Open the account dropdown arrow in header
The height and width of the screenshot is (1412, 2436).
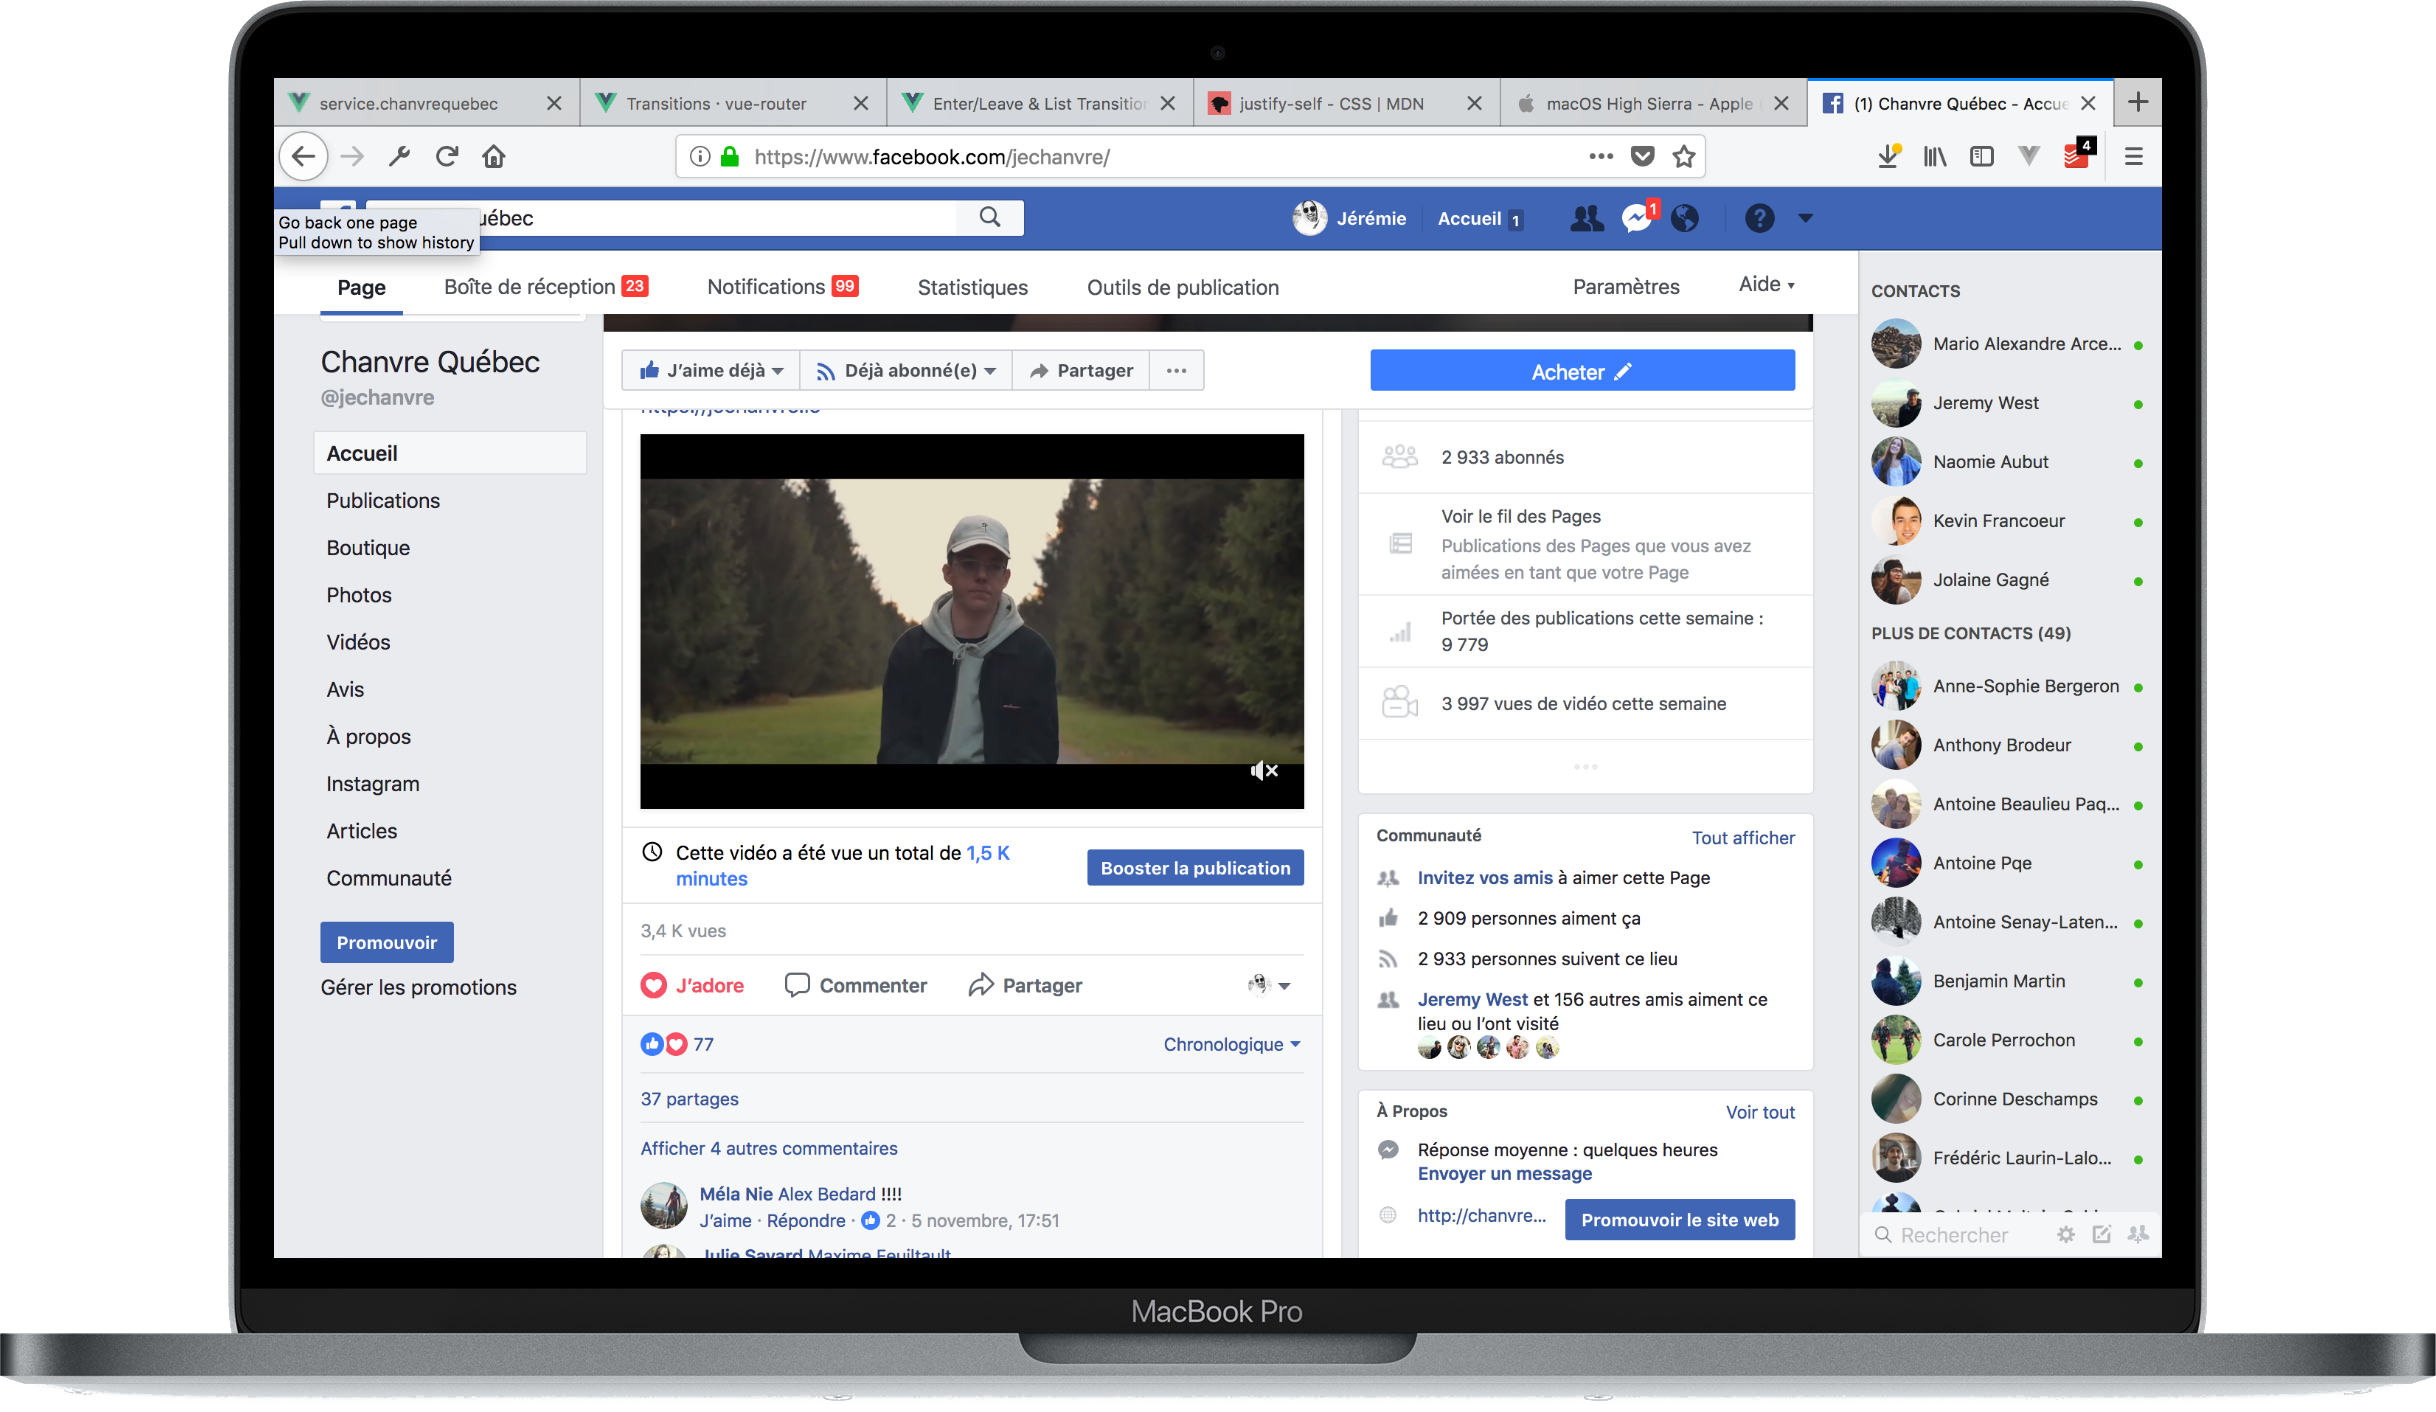tap(1805, 218)
